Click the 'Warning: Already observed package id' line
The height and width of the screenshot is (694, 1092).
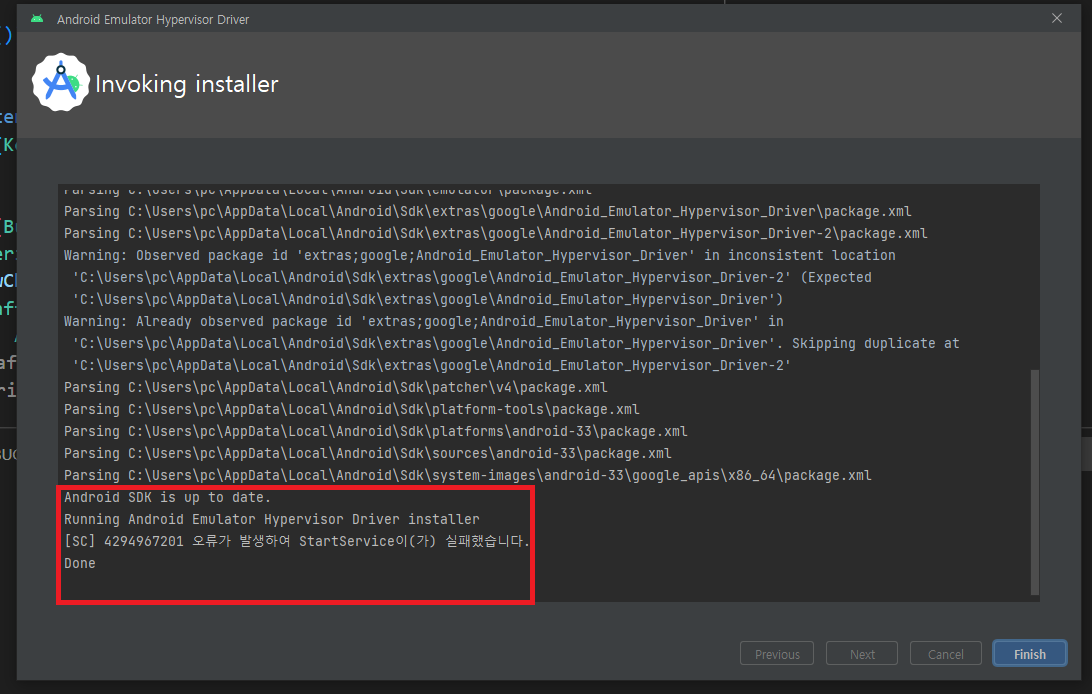pyautogui.click(x=423, y=322)
